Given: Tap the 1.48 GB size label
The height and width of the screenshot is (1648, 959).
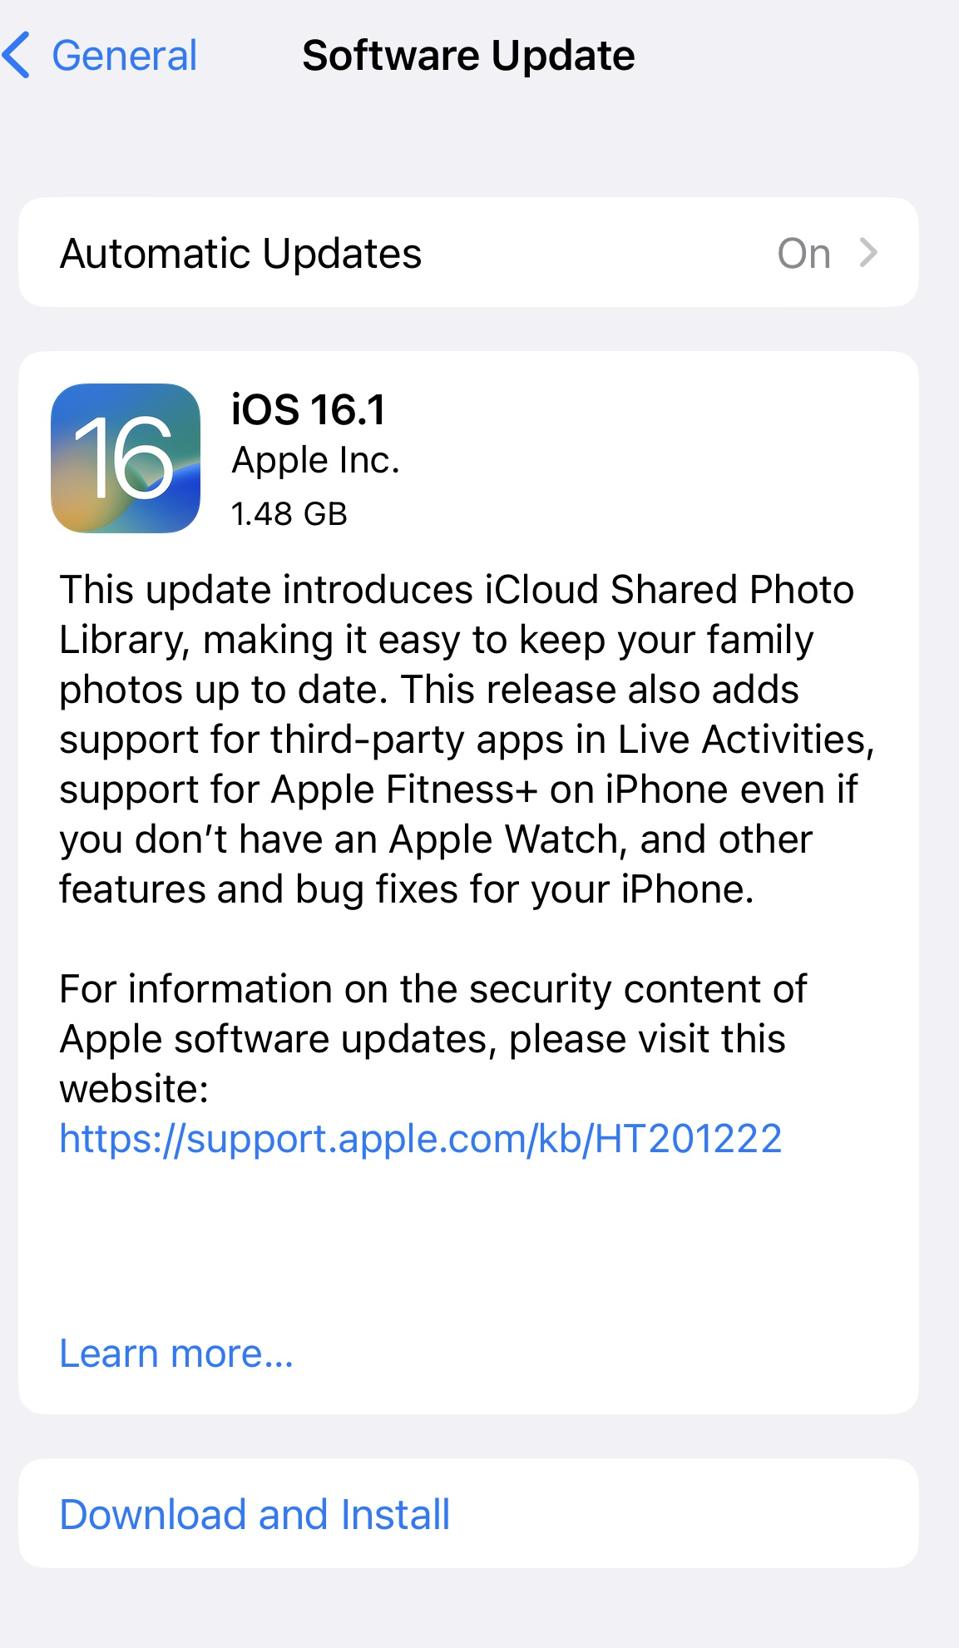Looking at the screenshot, I should (289, 514).
